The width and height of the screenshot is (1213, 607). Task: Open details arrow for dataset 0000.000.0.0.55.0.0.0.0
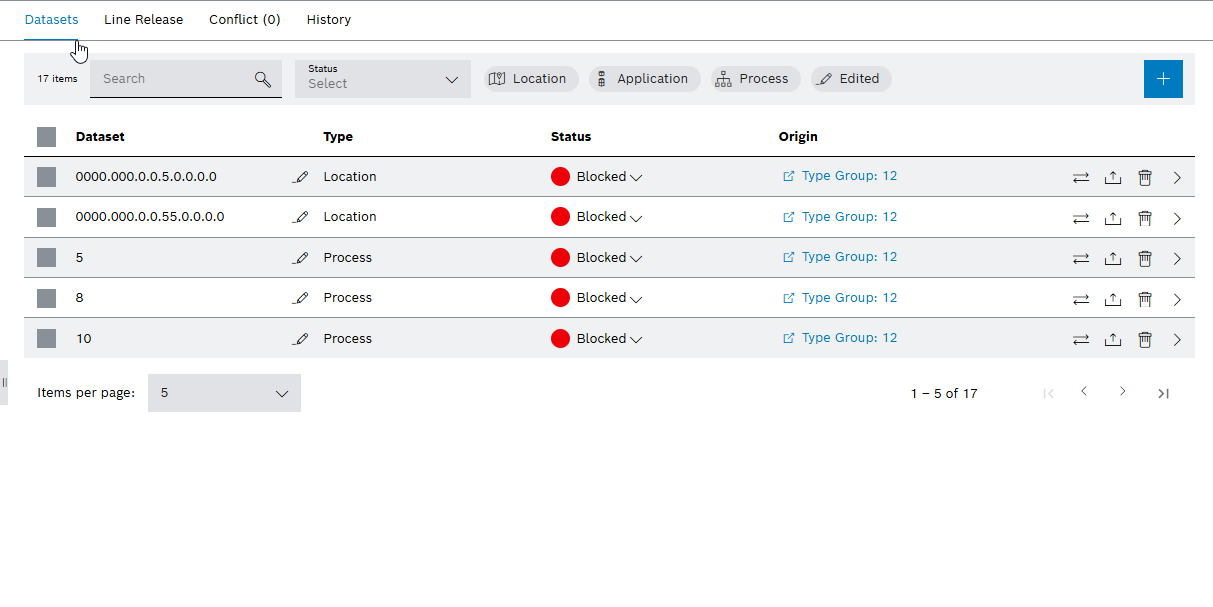tap(1177, 218)
